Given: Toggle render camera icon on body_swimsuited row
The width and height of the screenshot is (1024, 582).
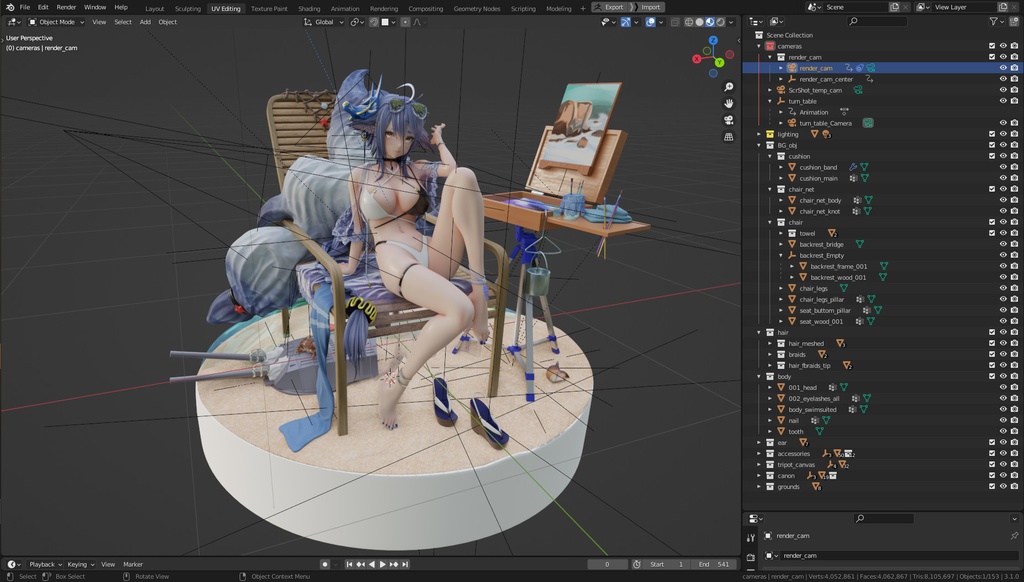Looking at the screenshot, I should coord(1014,410).
